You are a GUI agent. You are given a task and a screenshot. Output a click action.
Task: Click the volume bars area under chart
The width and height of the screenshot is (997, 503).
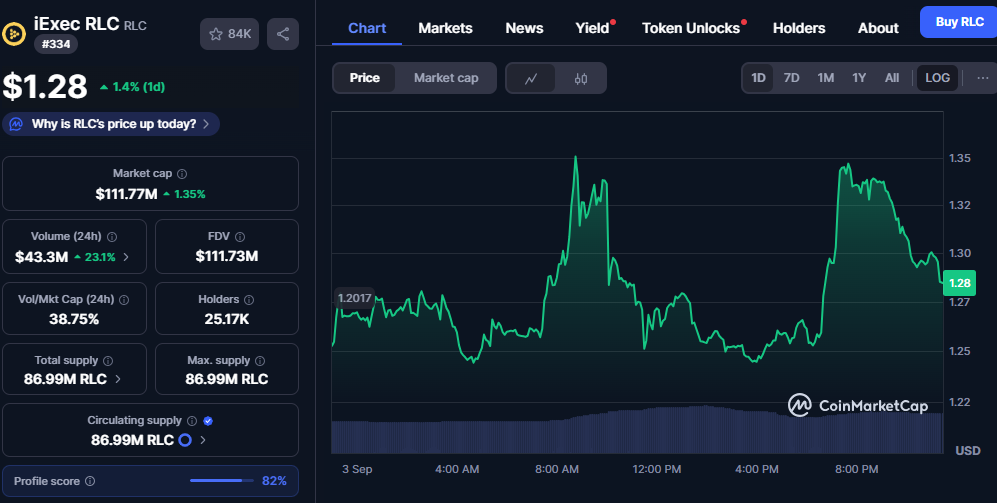tap(637, 430)
